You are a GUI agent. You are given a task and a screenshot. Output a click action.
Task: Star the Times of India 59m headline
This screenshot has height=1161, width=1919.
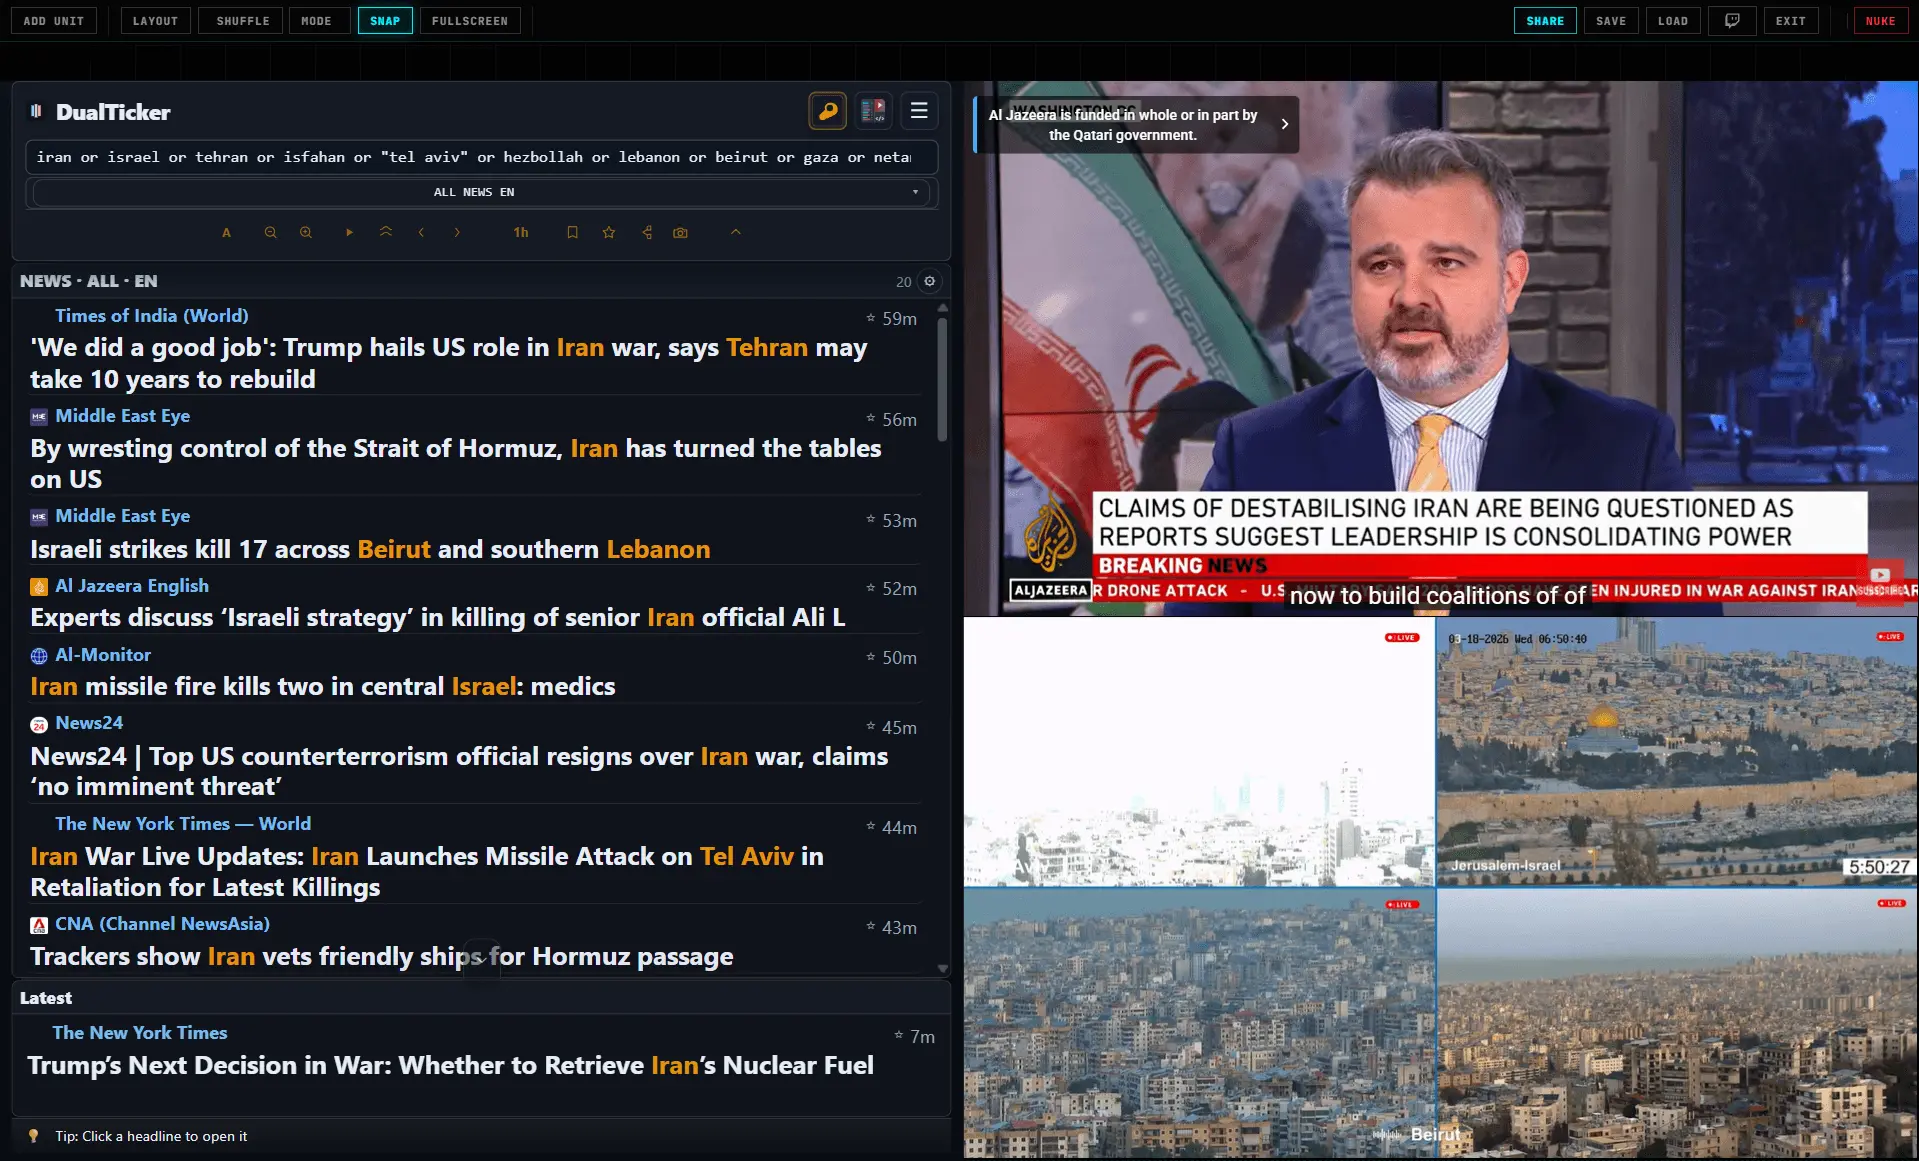coord(870,318)
